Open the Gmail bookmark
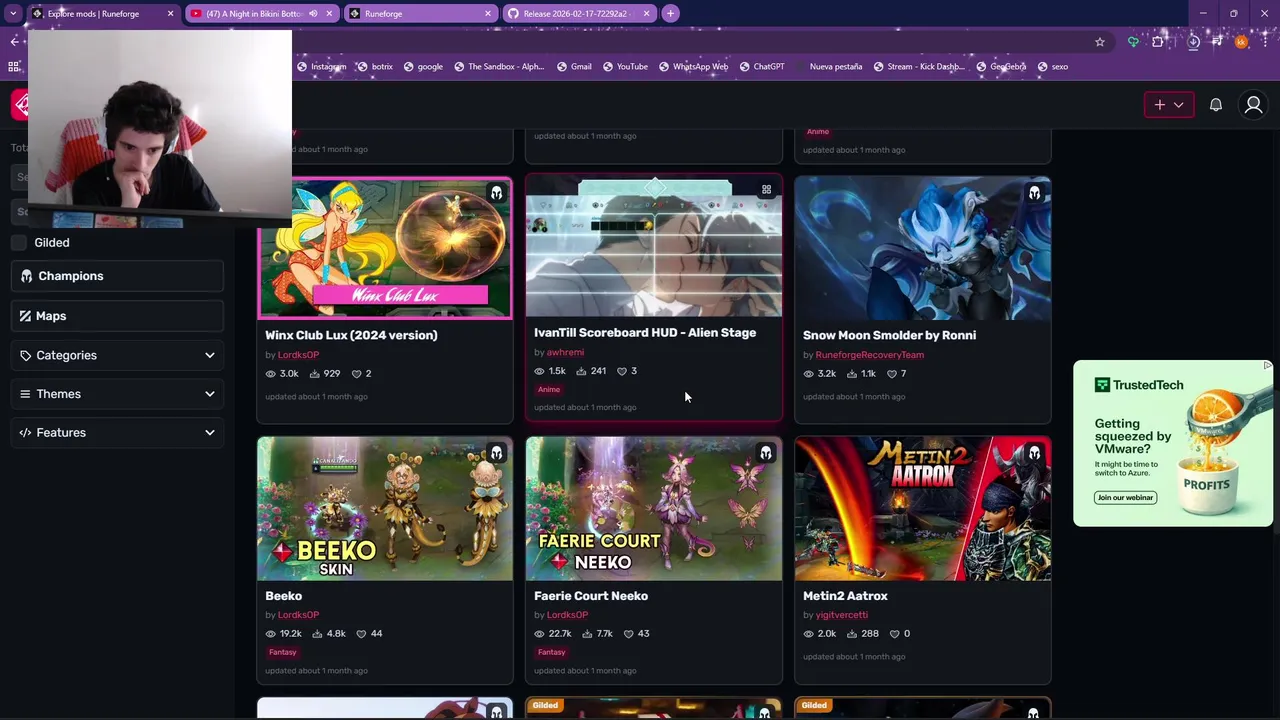Image resolution: width=1280 pixels, height=720 pixels. (574, 67)
